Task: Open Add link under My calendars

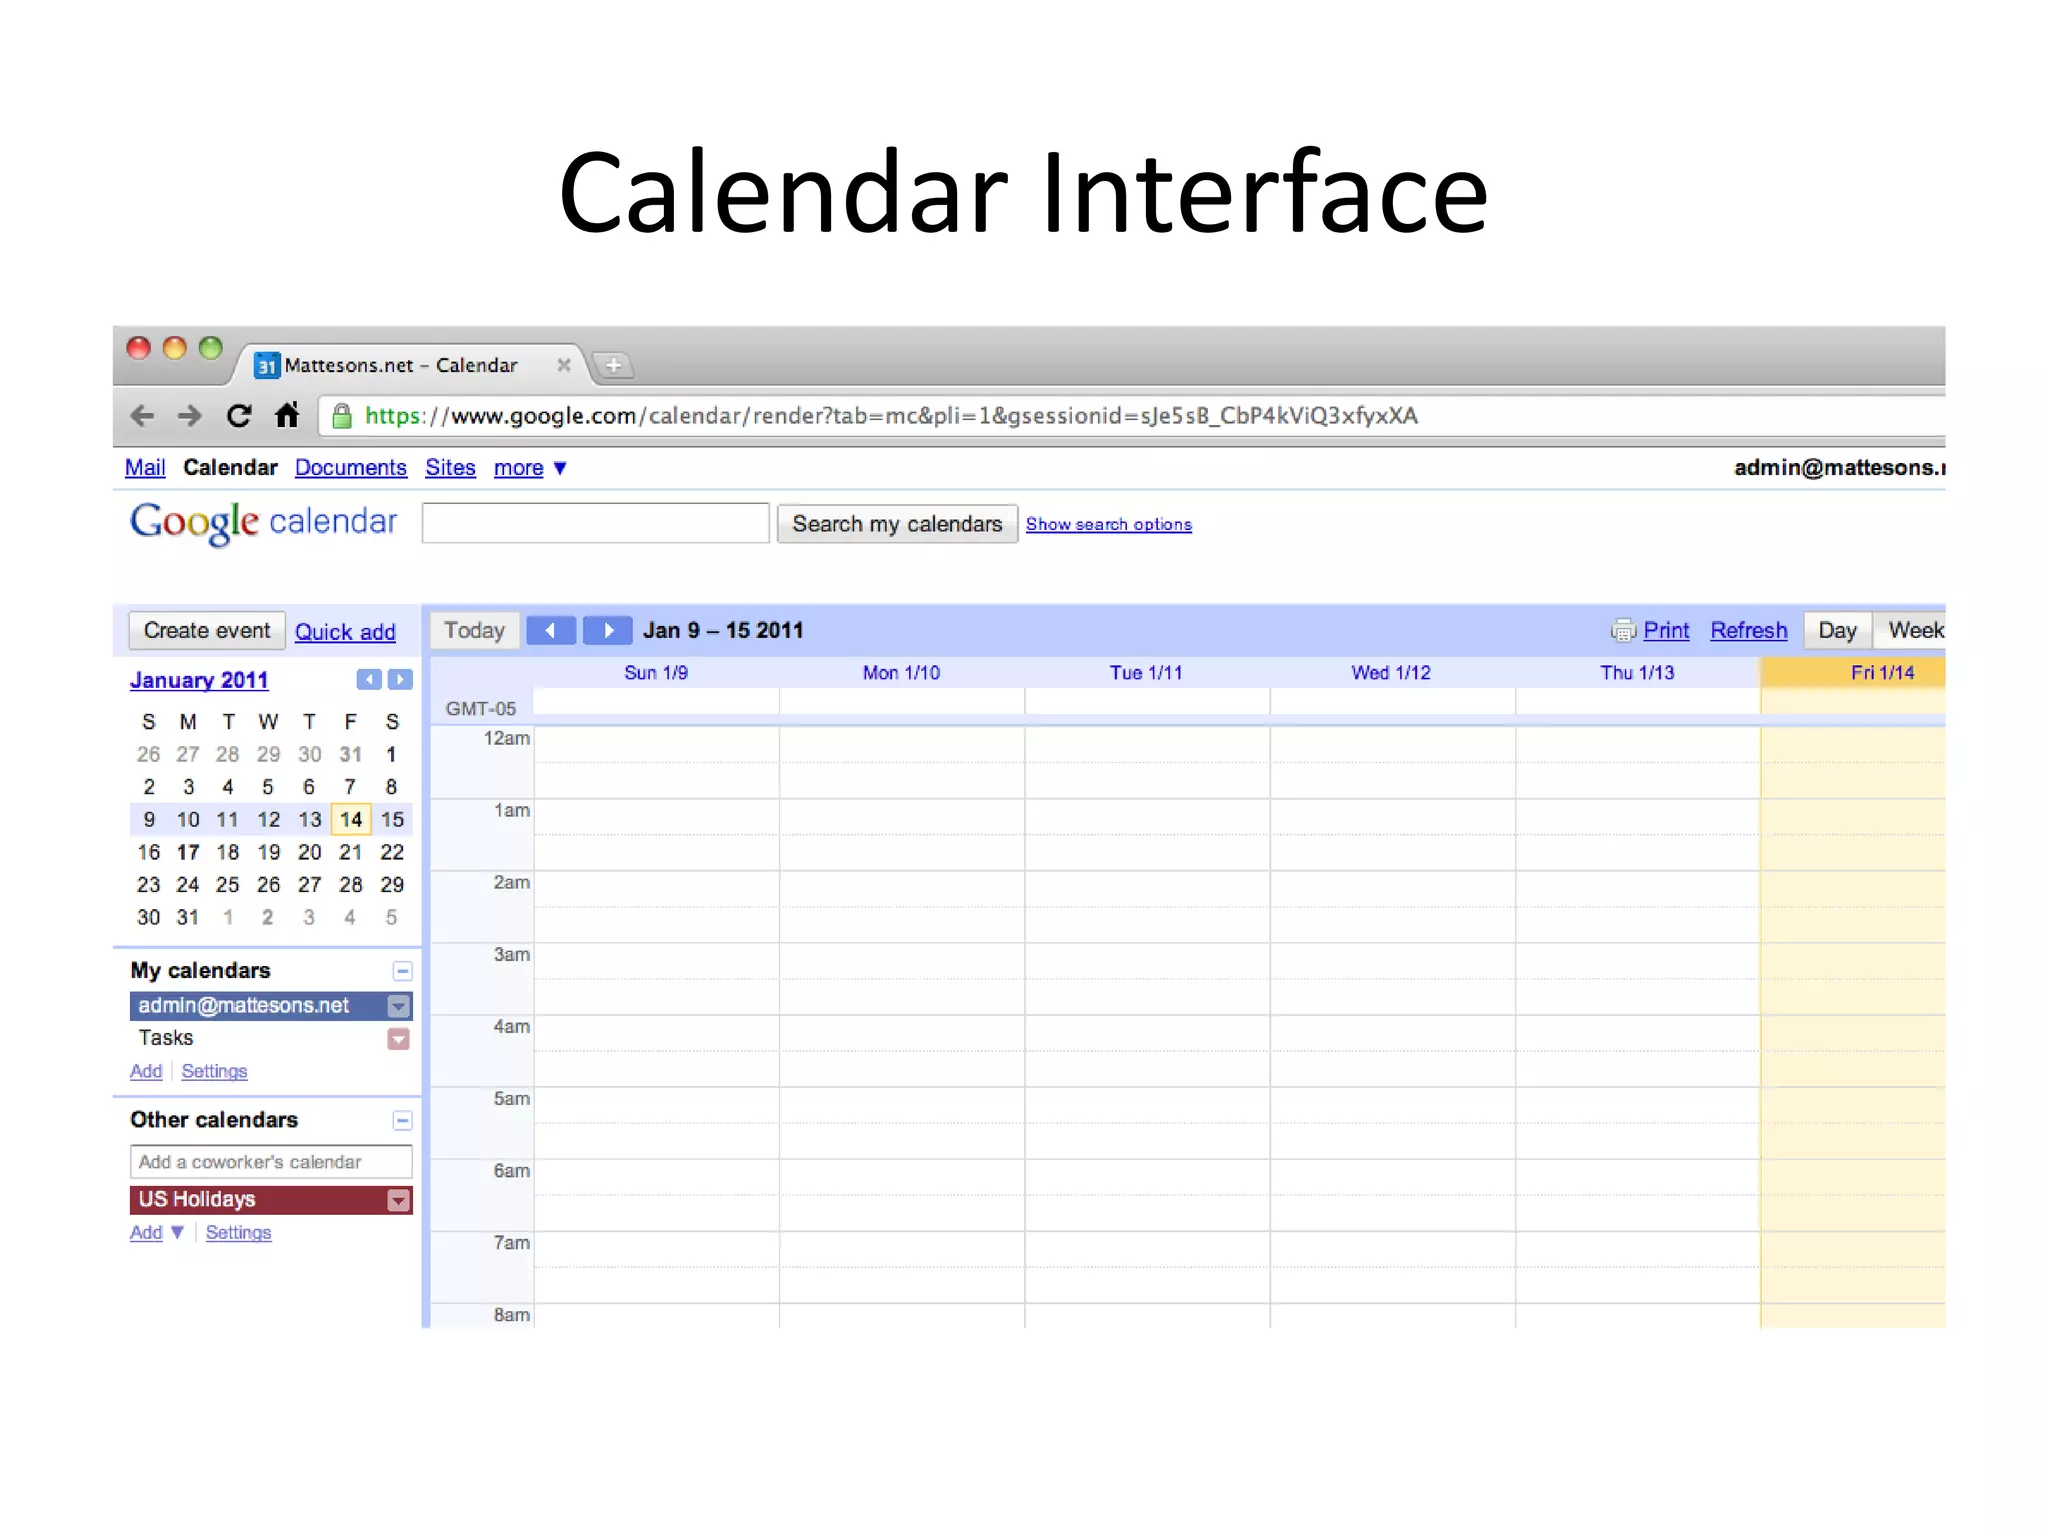Action: tap(146, 1071)
